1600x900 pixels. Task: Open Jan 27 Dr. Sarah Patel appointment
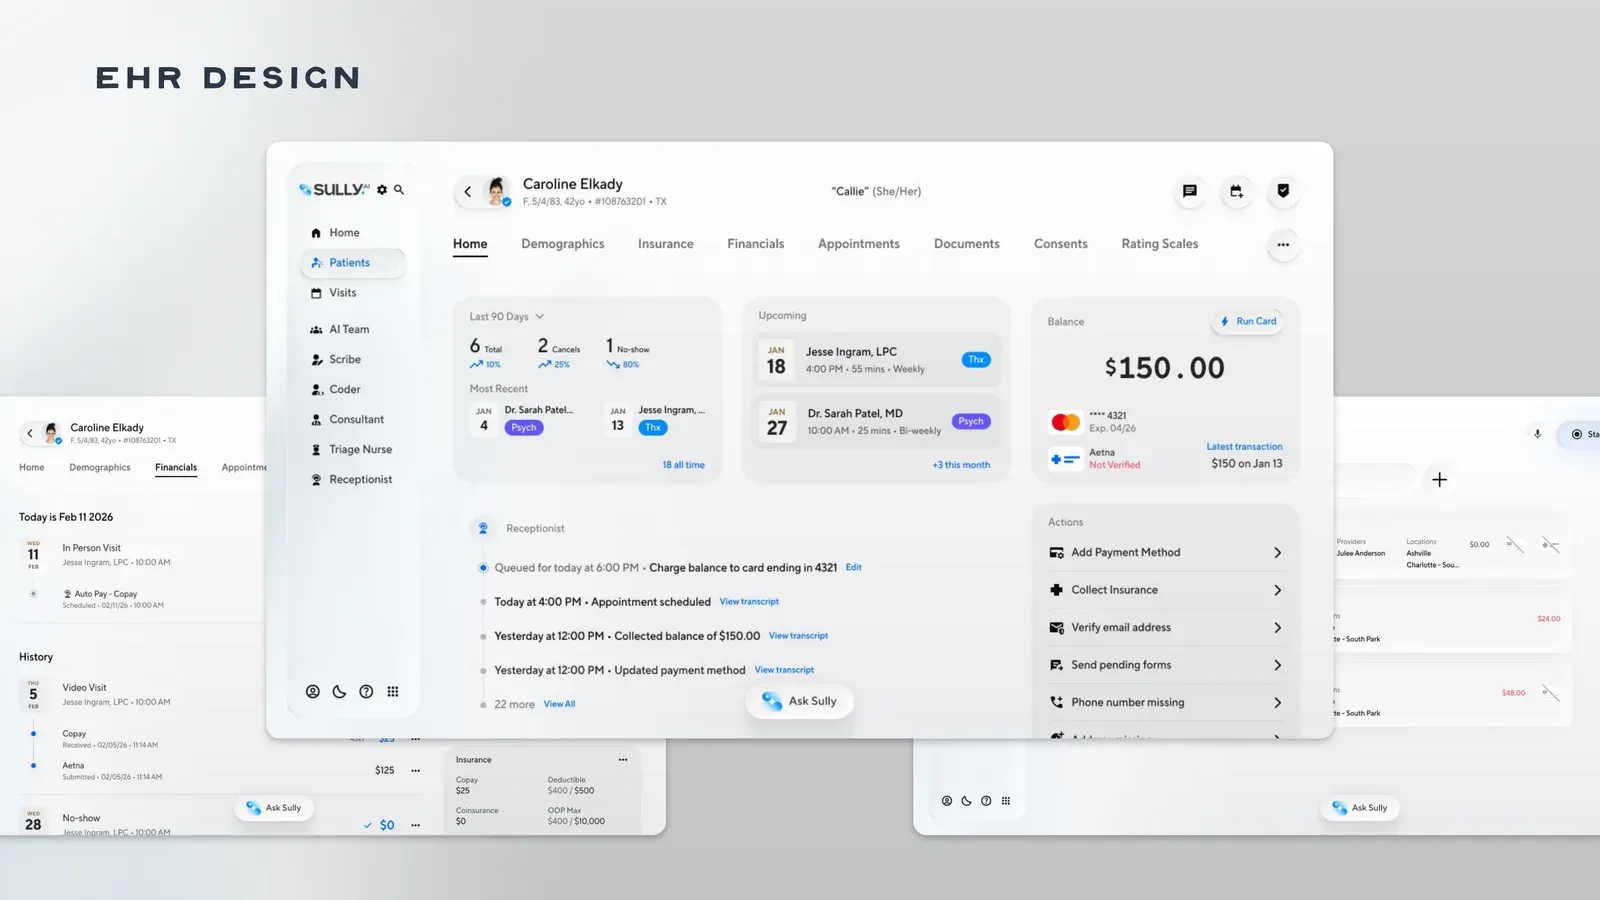[x=876, y=422]
